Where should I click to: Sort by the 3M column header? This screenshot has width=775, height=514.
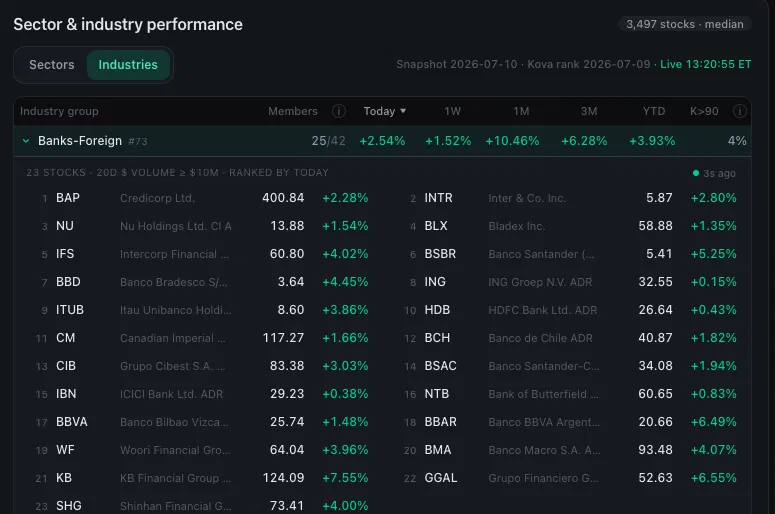[589, 111]
